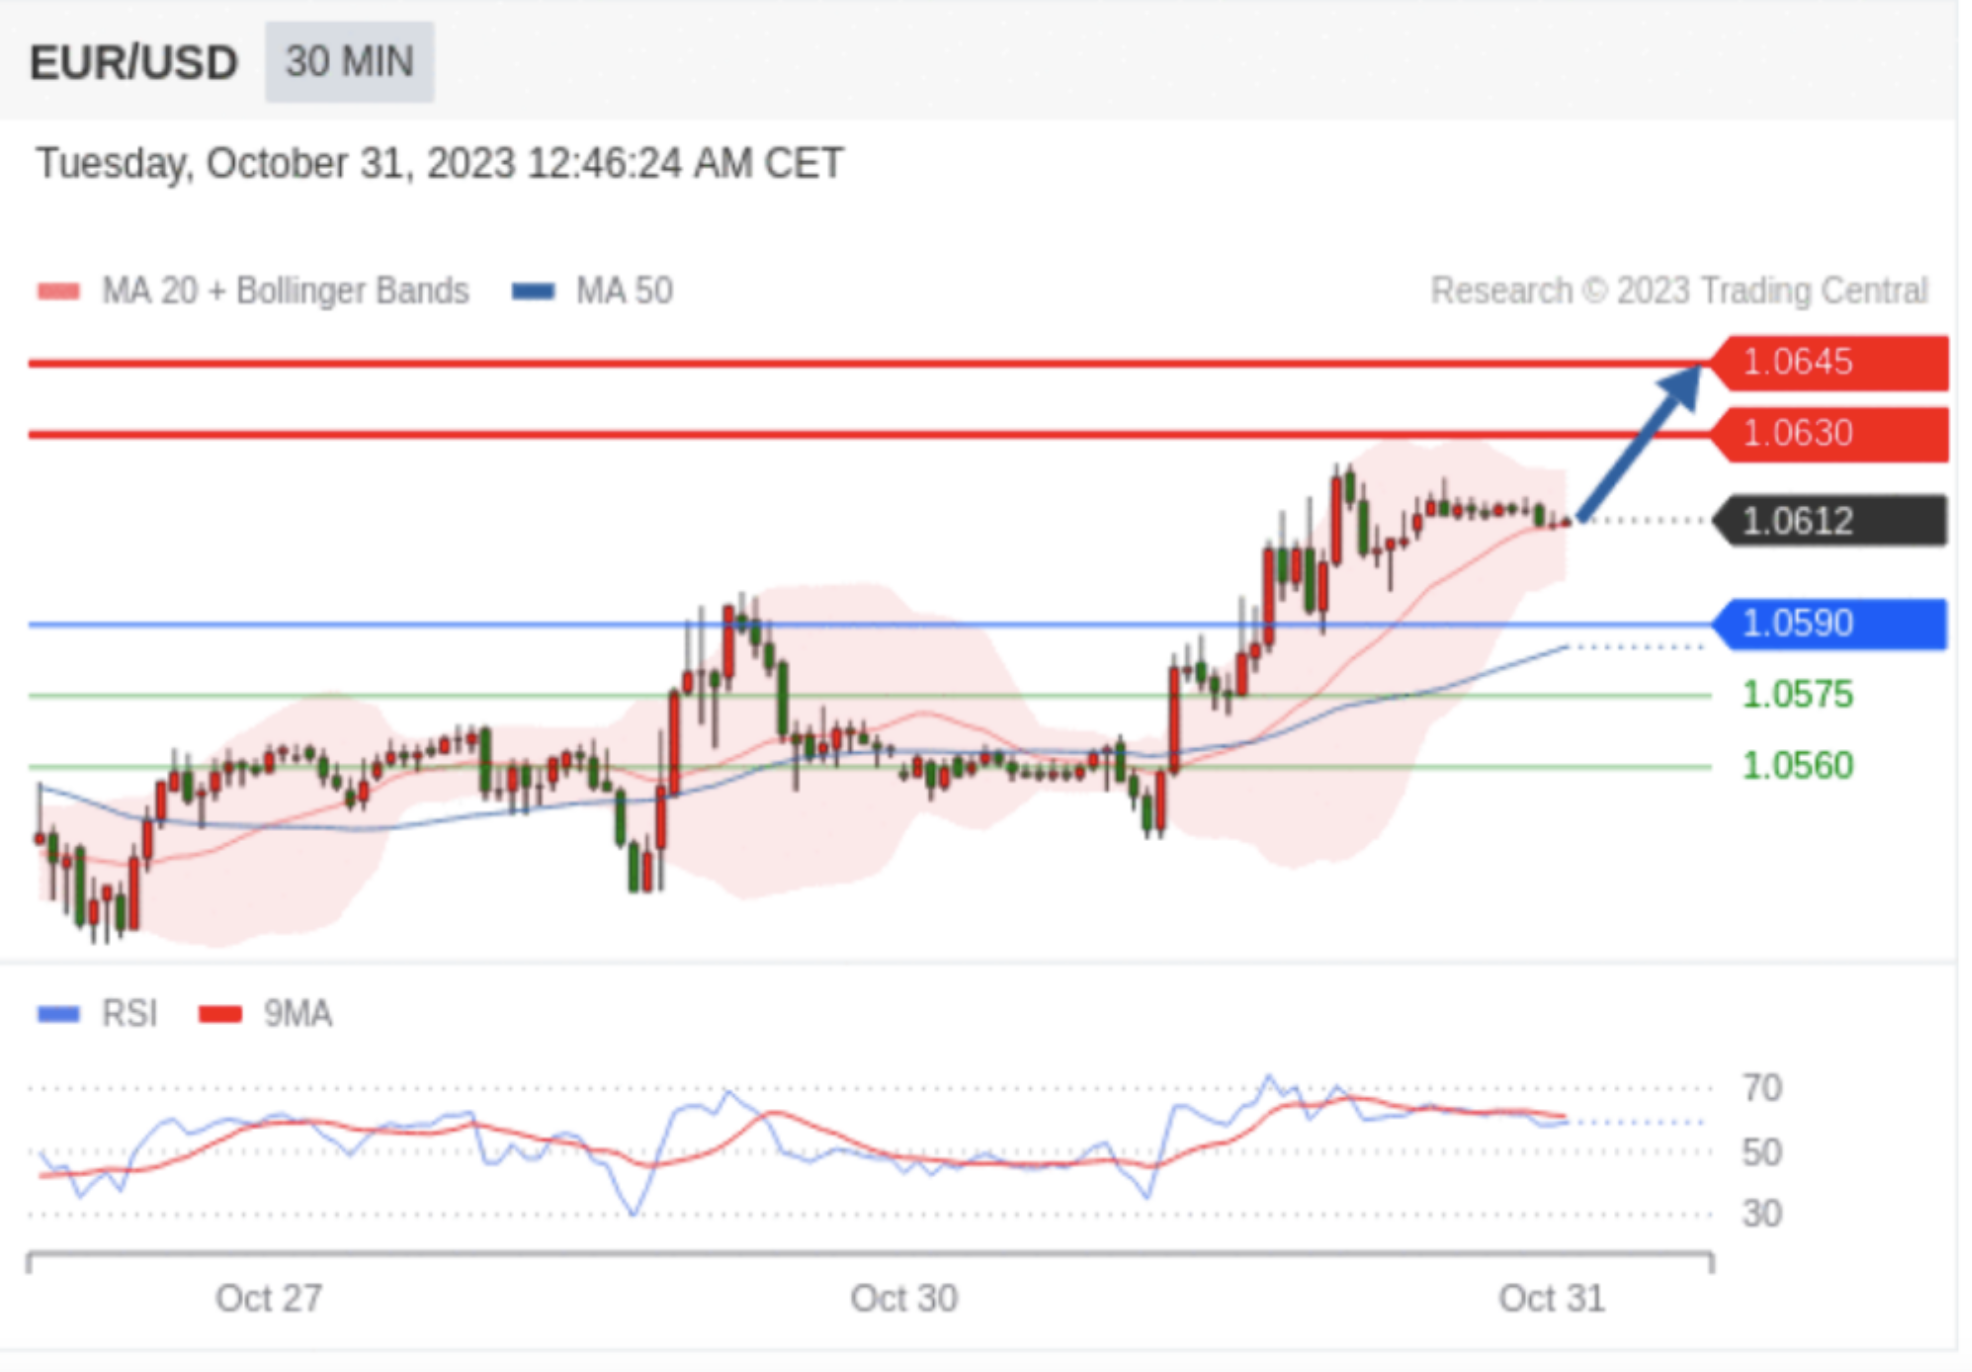
Task: Toggle the MA 50 legend label
Action: click(624, 291)
